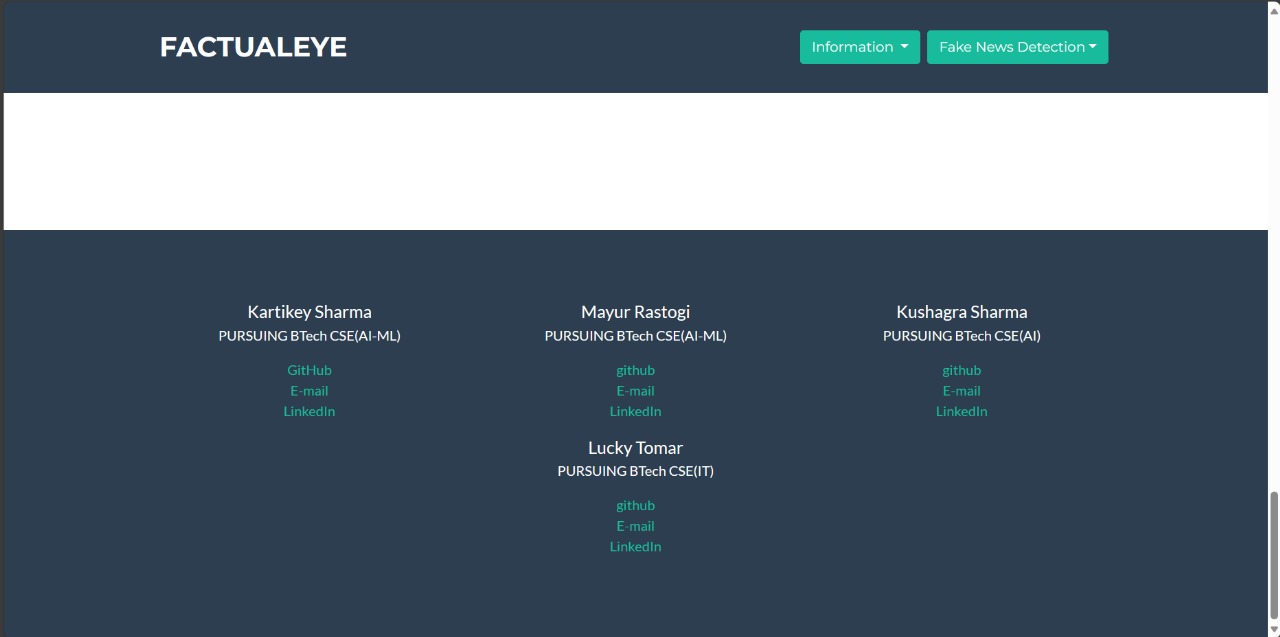Visit Kushagra Sharma's LinkedIn profile
Screen dimensions: 1280x637
point(961,411)
